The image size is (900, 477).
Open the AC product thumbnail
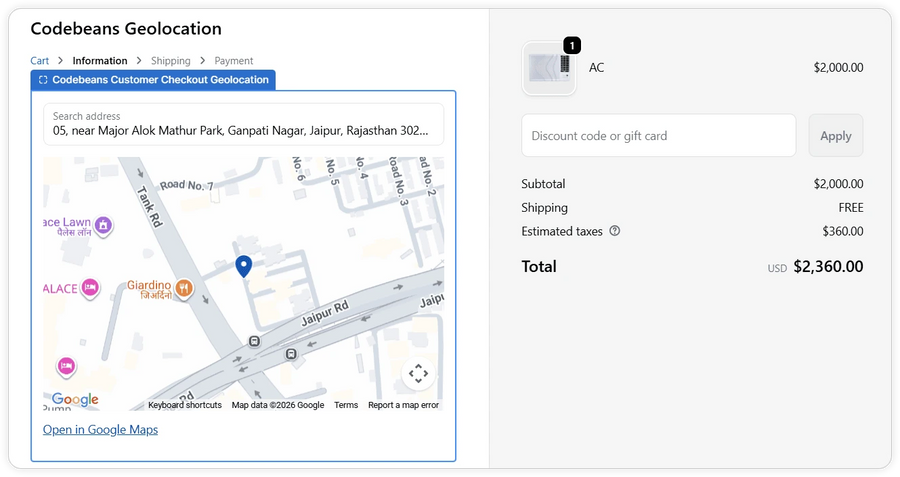click(x=549, y=68)
